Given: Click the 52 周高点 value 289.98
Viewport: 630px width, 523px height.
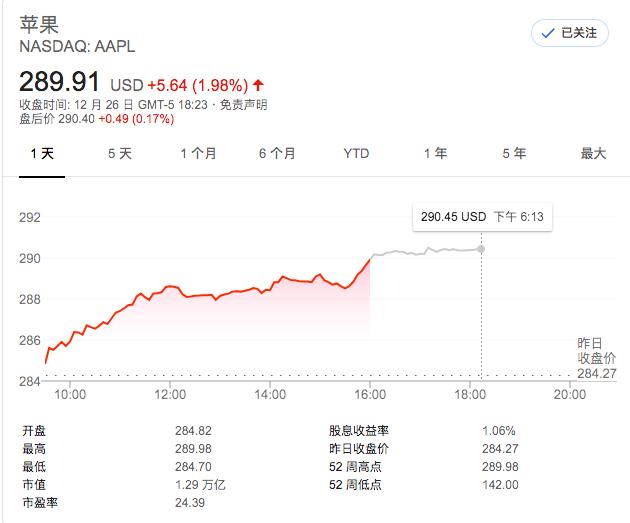Looking at the screenshot, I should point(500,467).
